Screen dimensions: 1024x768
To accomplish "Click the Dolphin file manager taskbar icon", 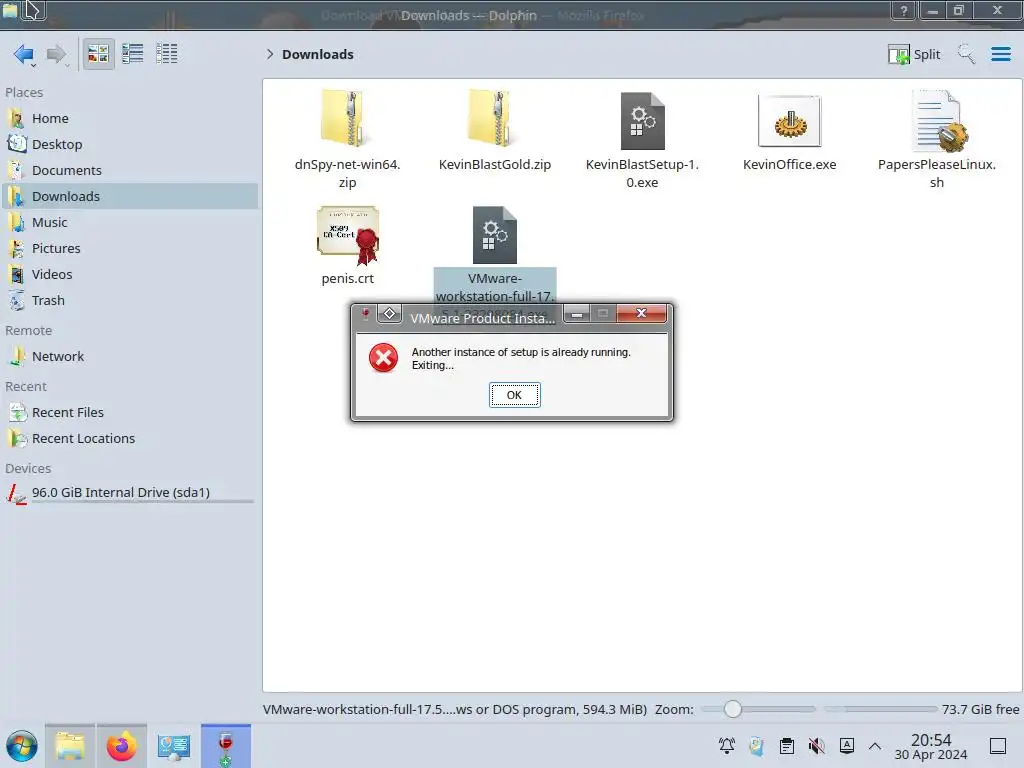I will [70, 746].
